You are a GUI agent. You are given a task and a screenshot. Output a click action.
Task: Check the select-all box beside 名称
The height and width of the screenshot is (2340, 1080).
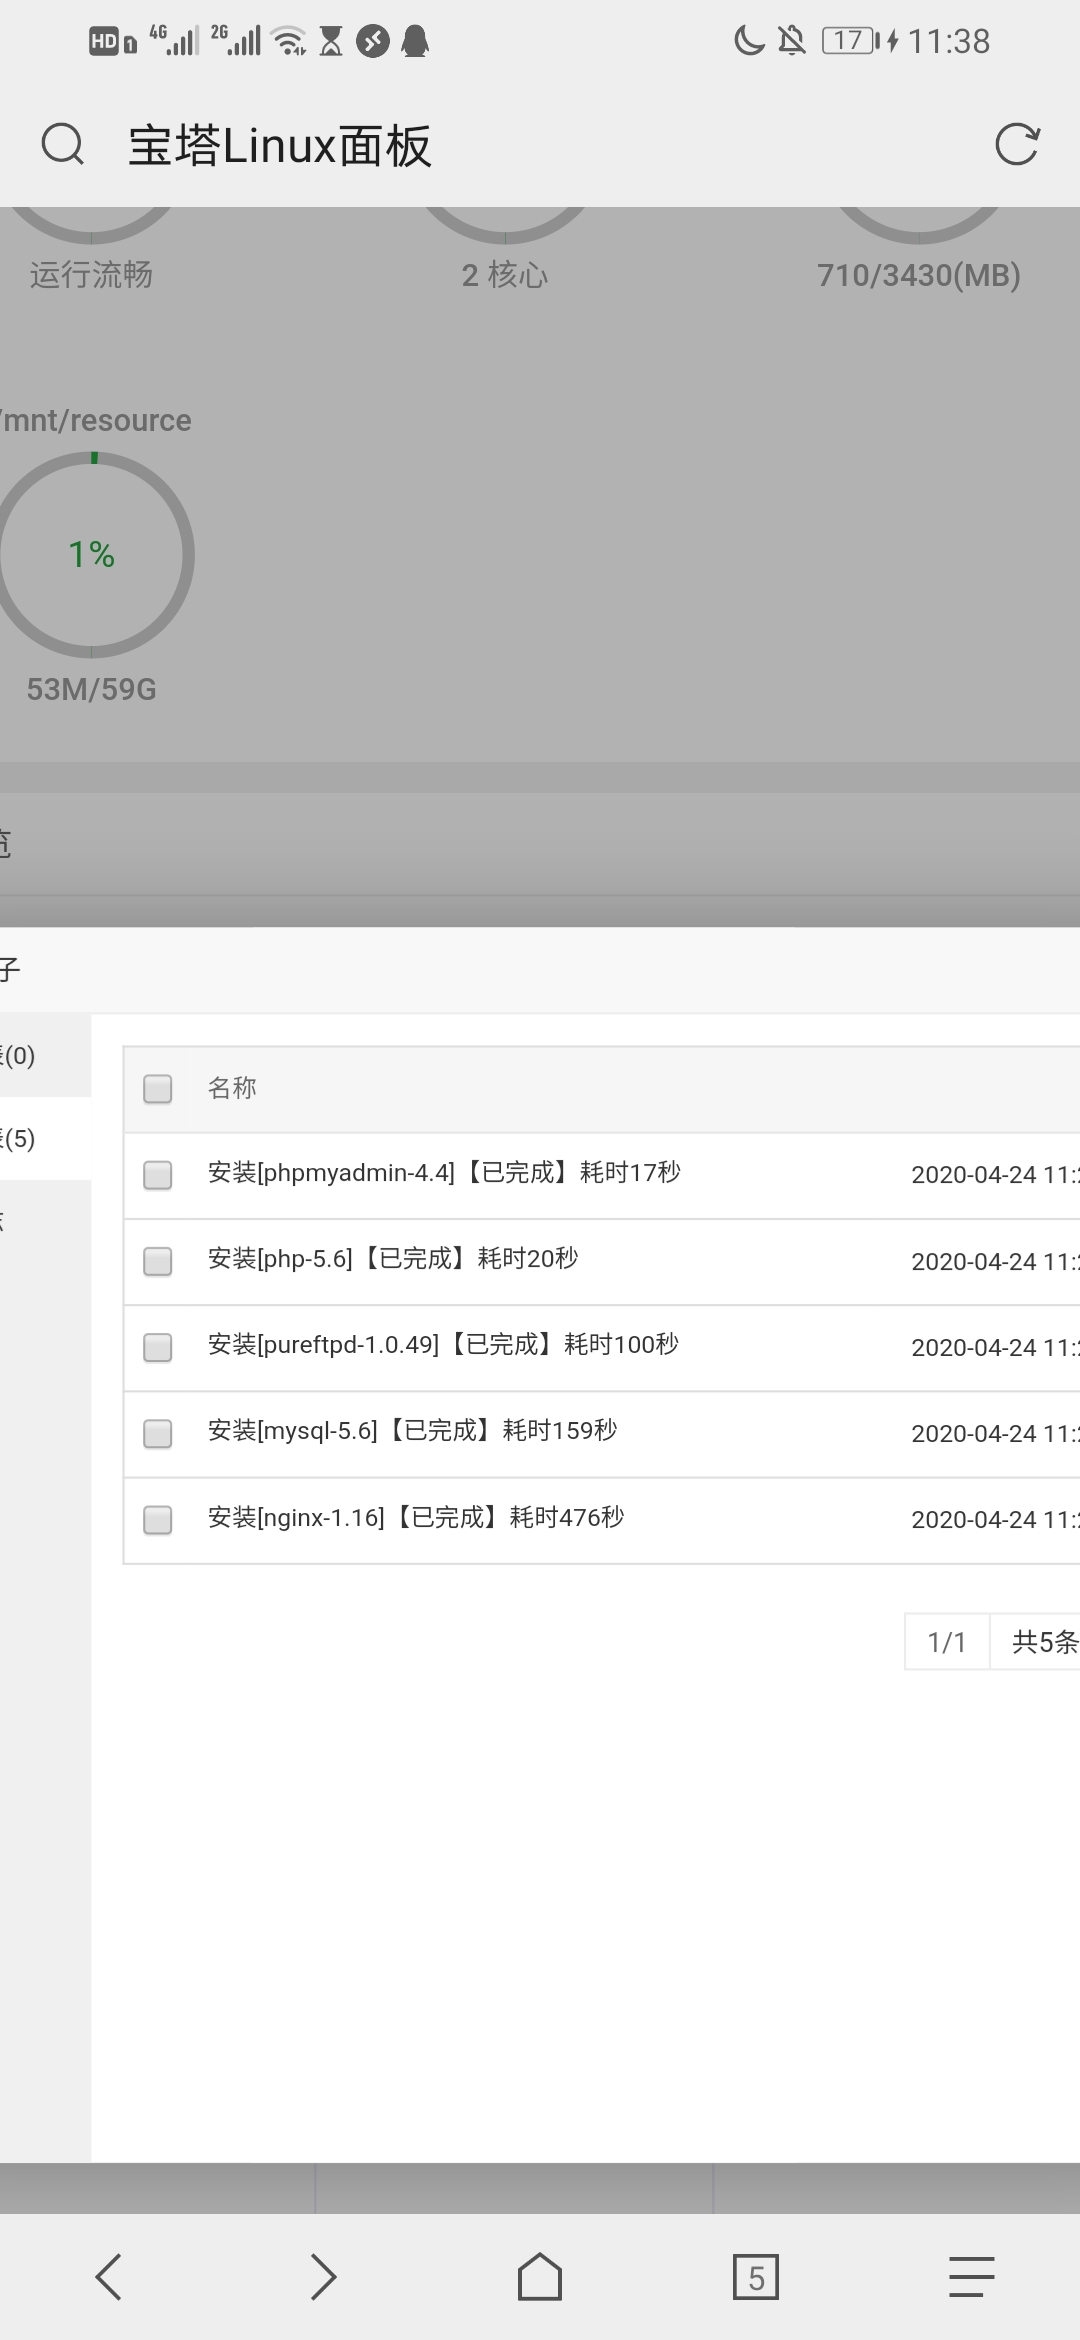coord(158,1088)
